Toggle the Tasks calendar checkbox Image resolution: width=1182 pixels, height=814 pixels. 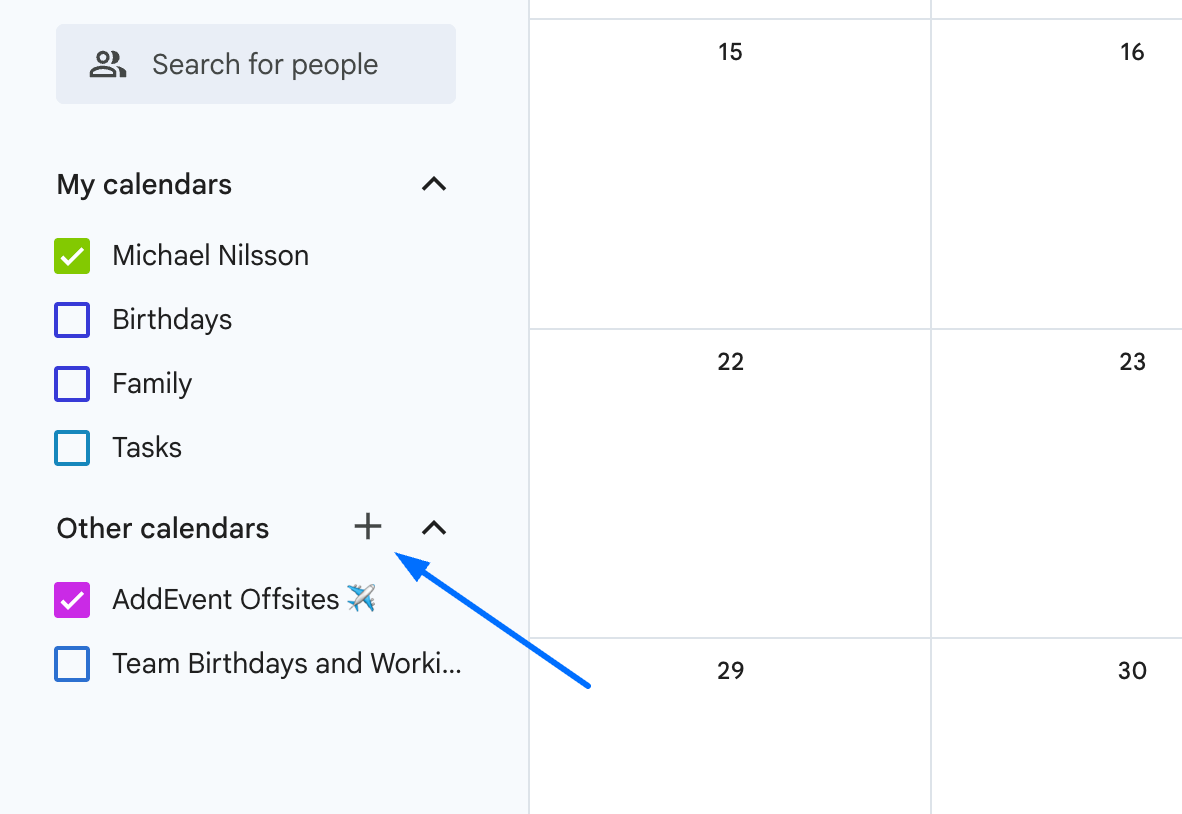click(72, 448)
